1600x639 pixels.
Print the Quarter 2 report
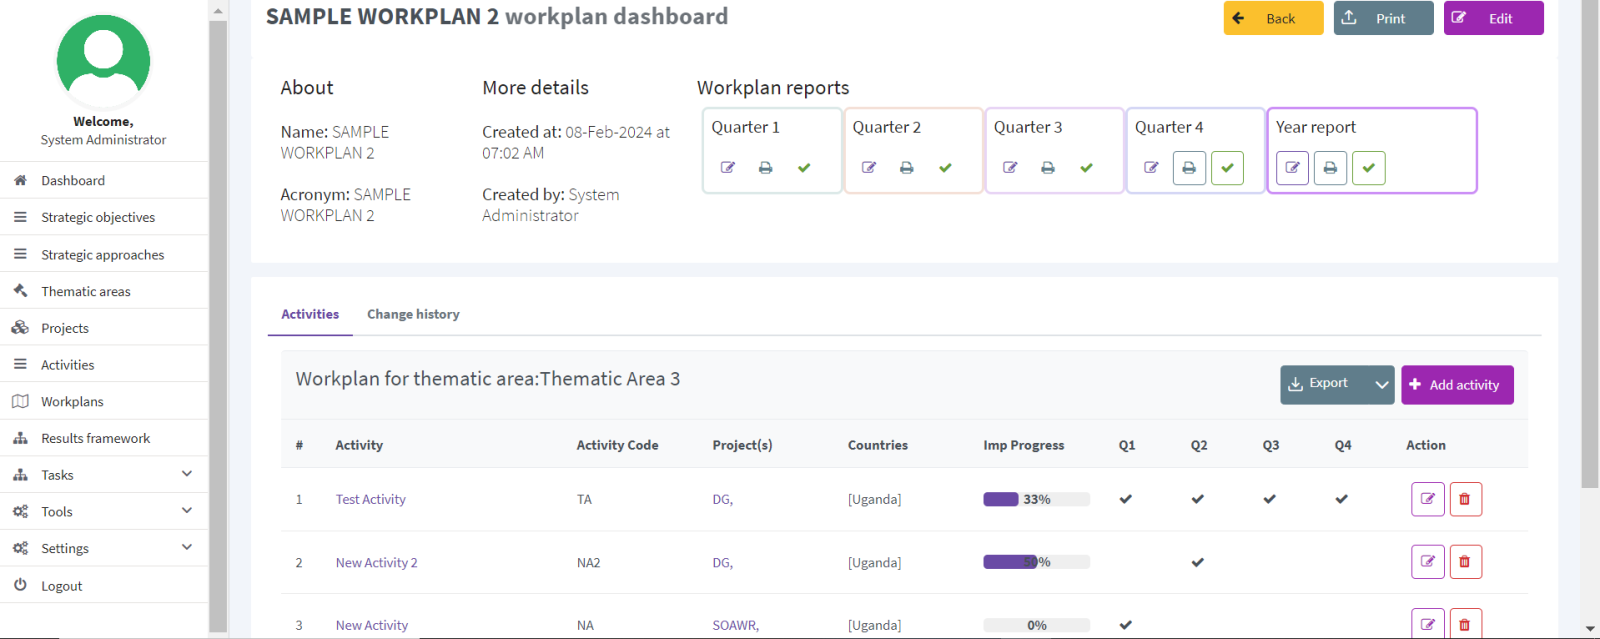click(906, 168)
